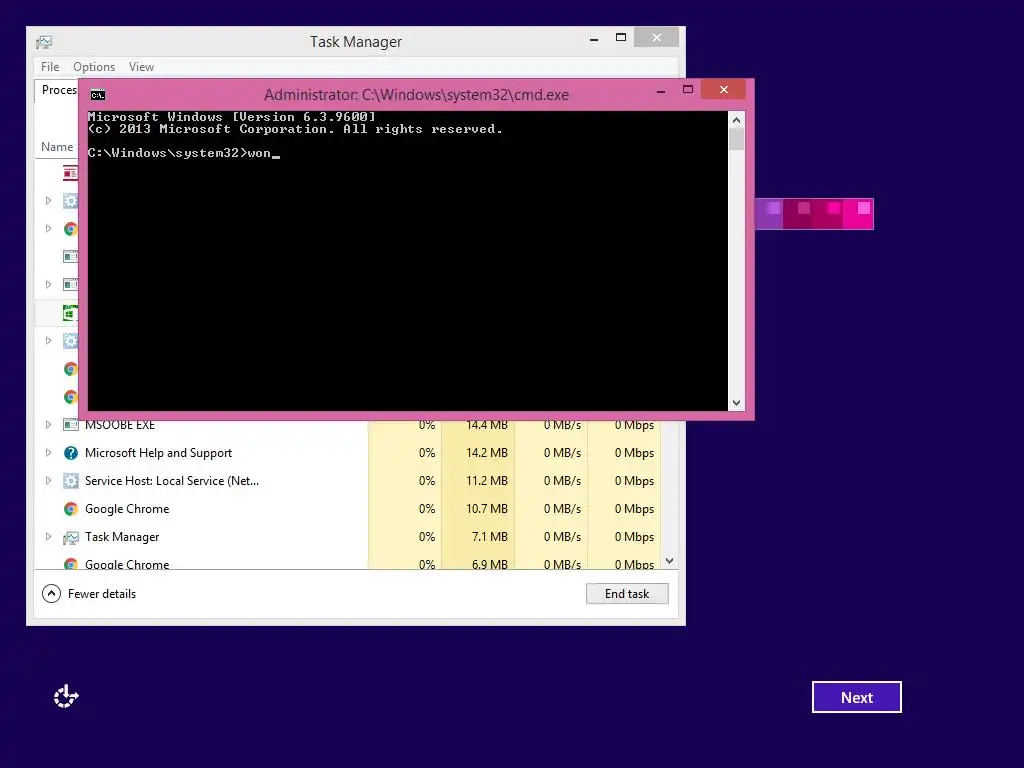Click the Chrome icon with 10.7 MB memory
This screenshot has height=768, width=1024.
pyautogui.click(x=71, y=509)
